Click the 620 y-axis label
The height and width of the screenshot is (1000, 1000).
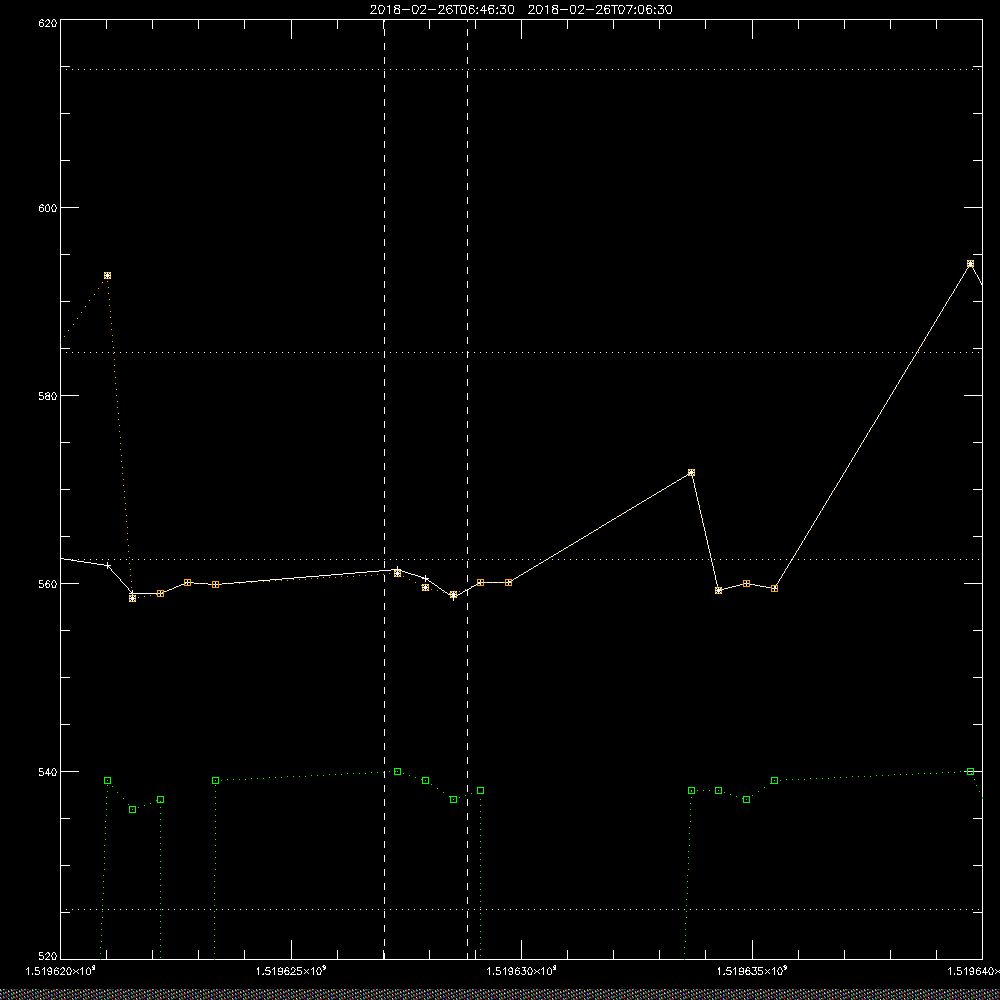[48, 23]
